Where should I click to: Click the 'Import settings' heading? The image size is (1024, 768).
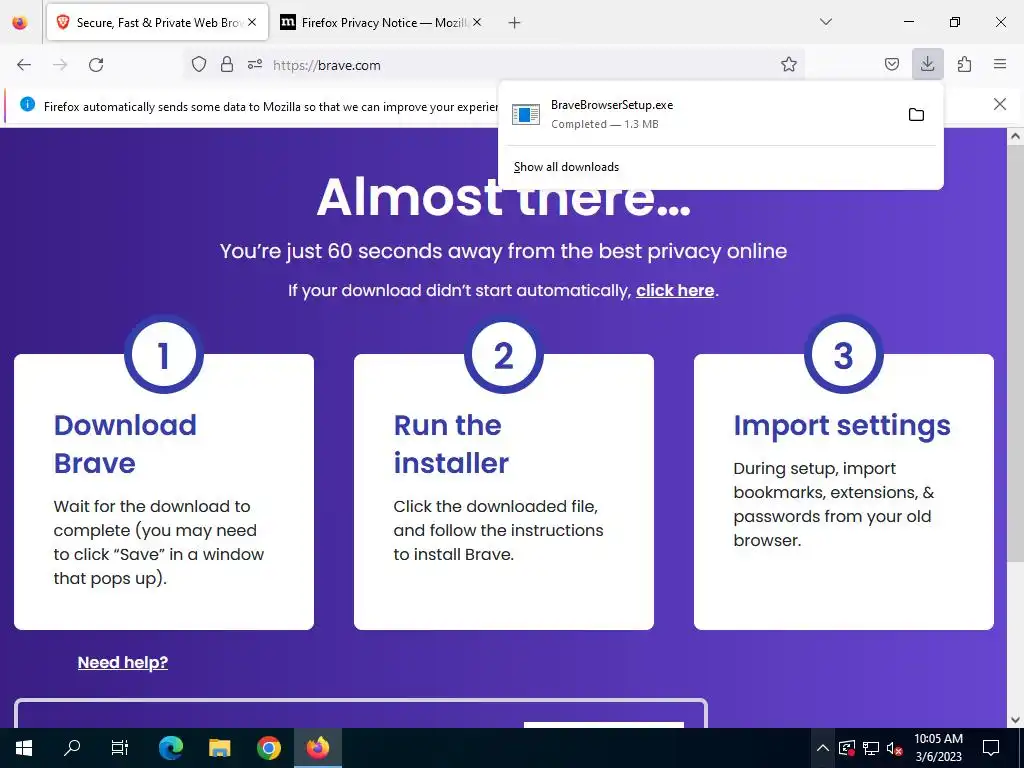click(x=842, y=425)
